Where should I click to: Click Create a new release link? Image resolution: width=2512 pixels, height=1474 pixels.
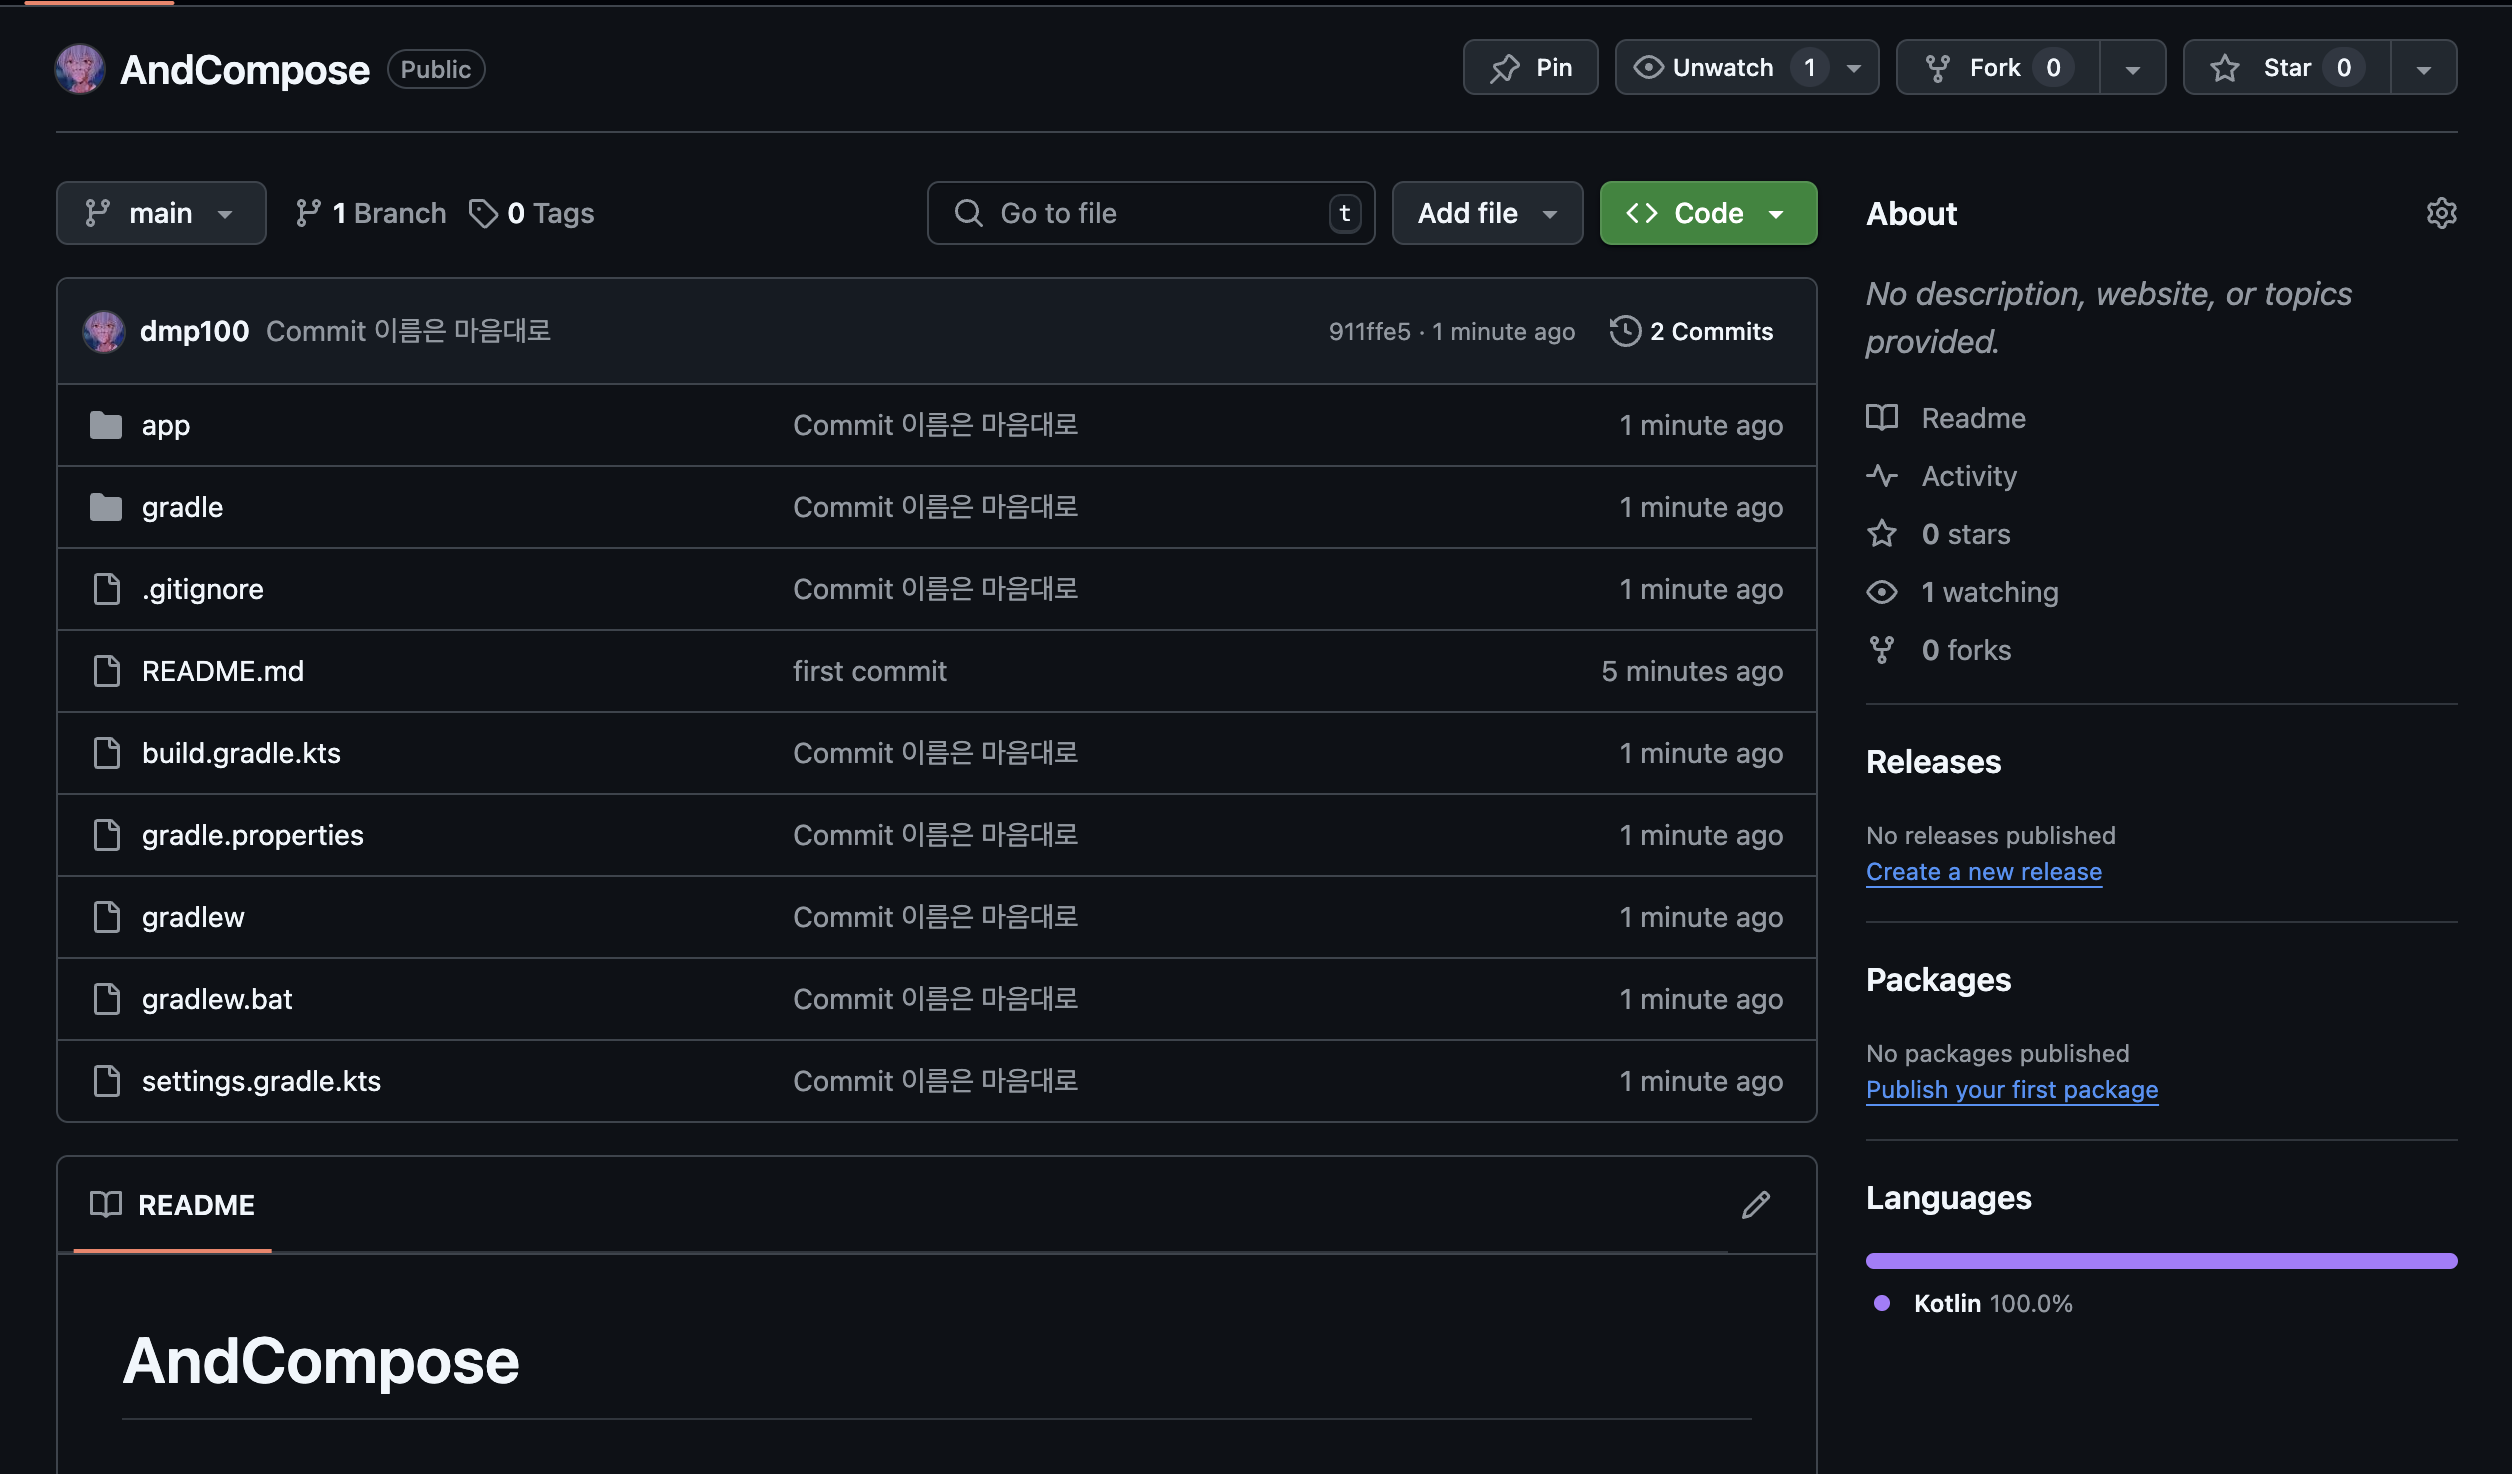(x=1983, y=872)
